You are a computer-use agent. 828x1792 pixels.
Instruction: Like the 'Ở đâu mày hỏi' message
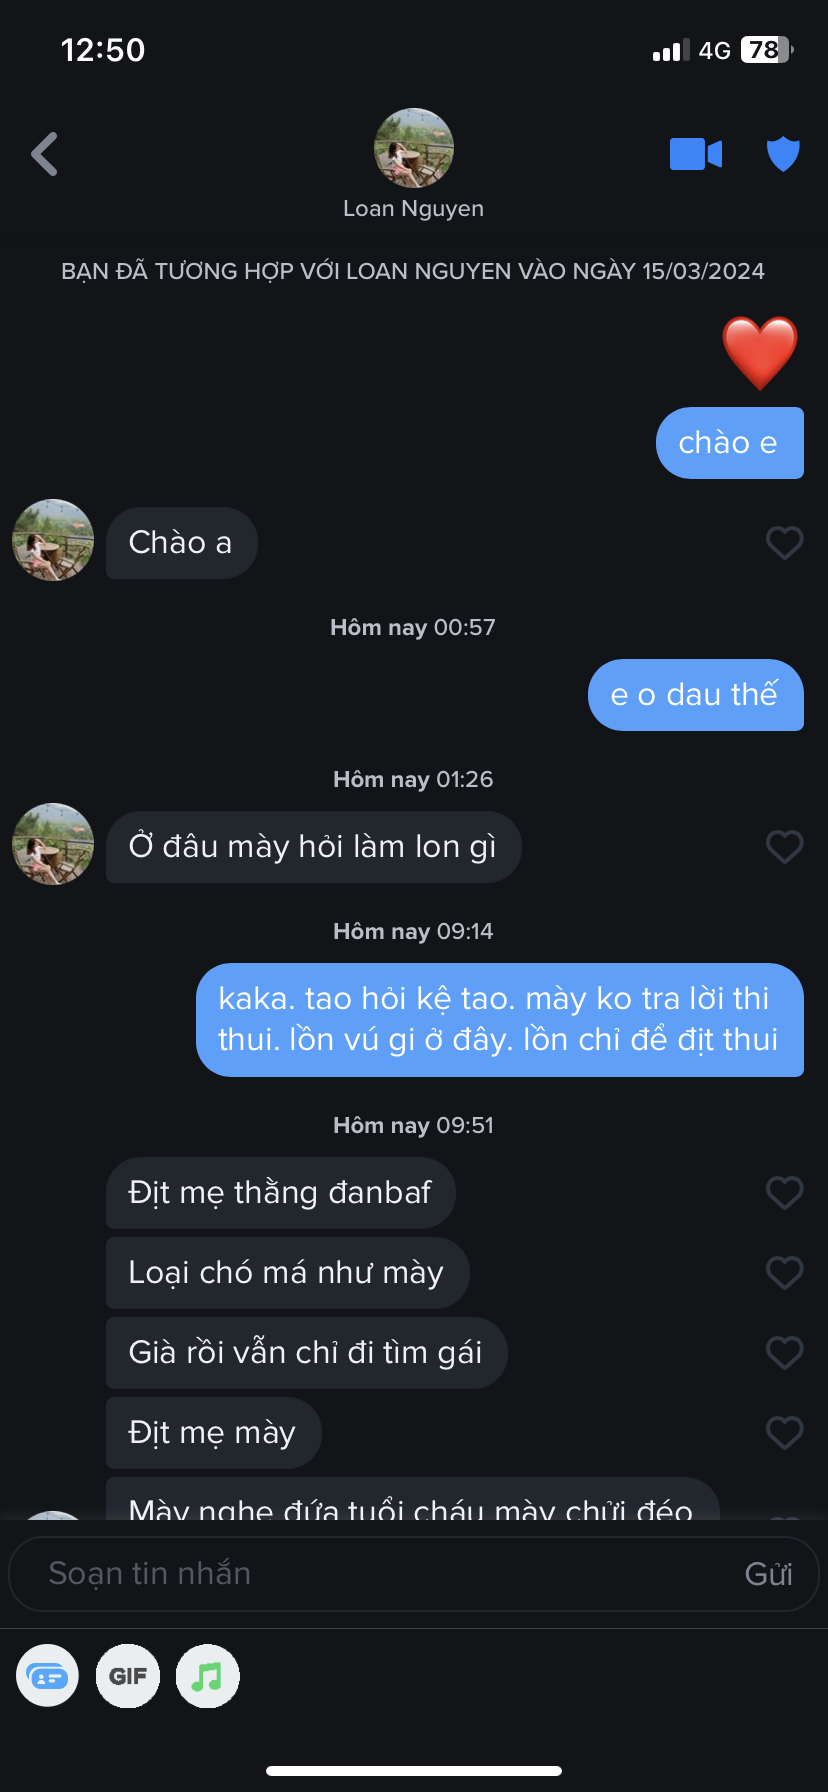click(x=784, y=847)
